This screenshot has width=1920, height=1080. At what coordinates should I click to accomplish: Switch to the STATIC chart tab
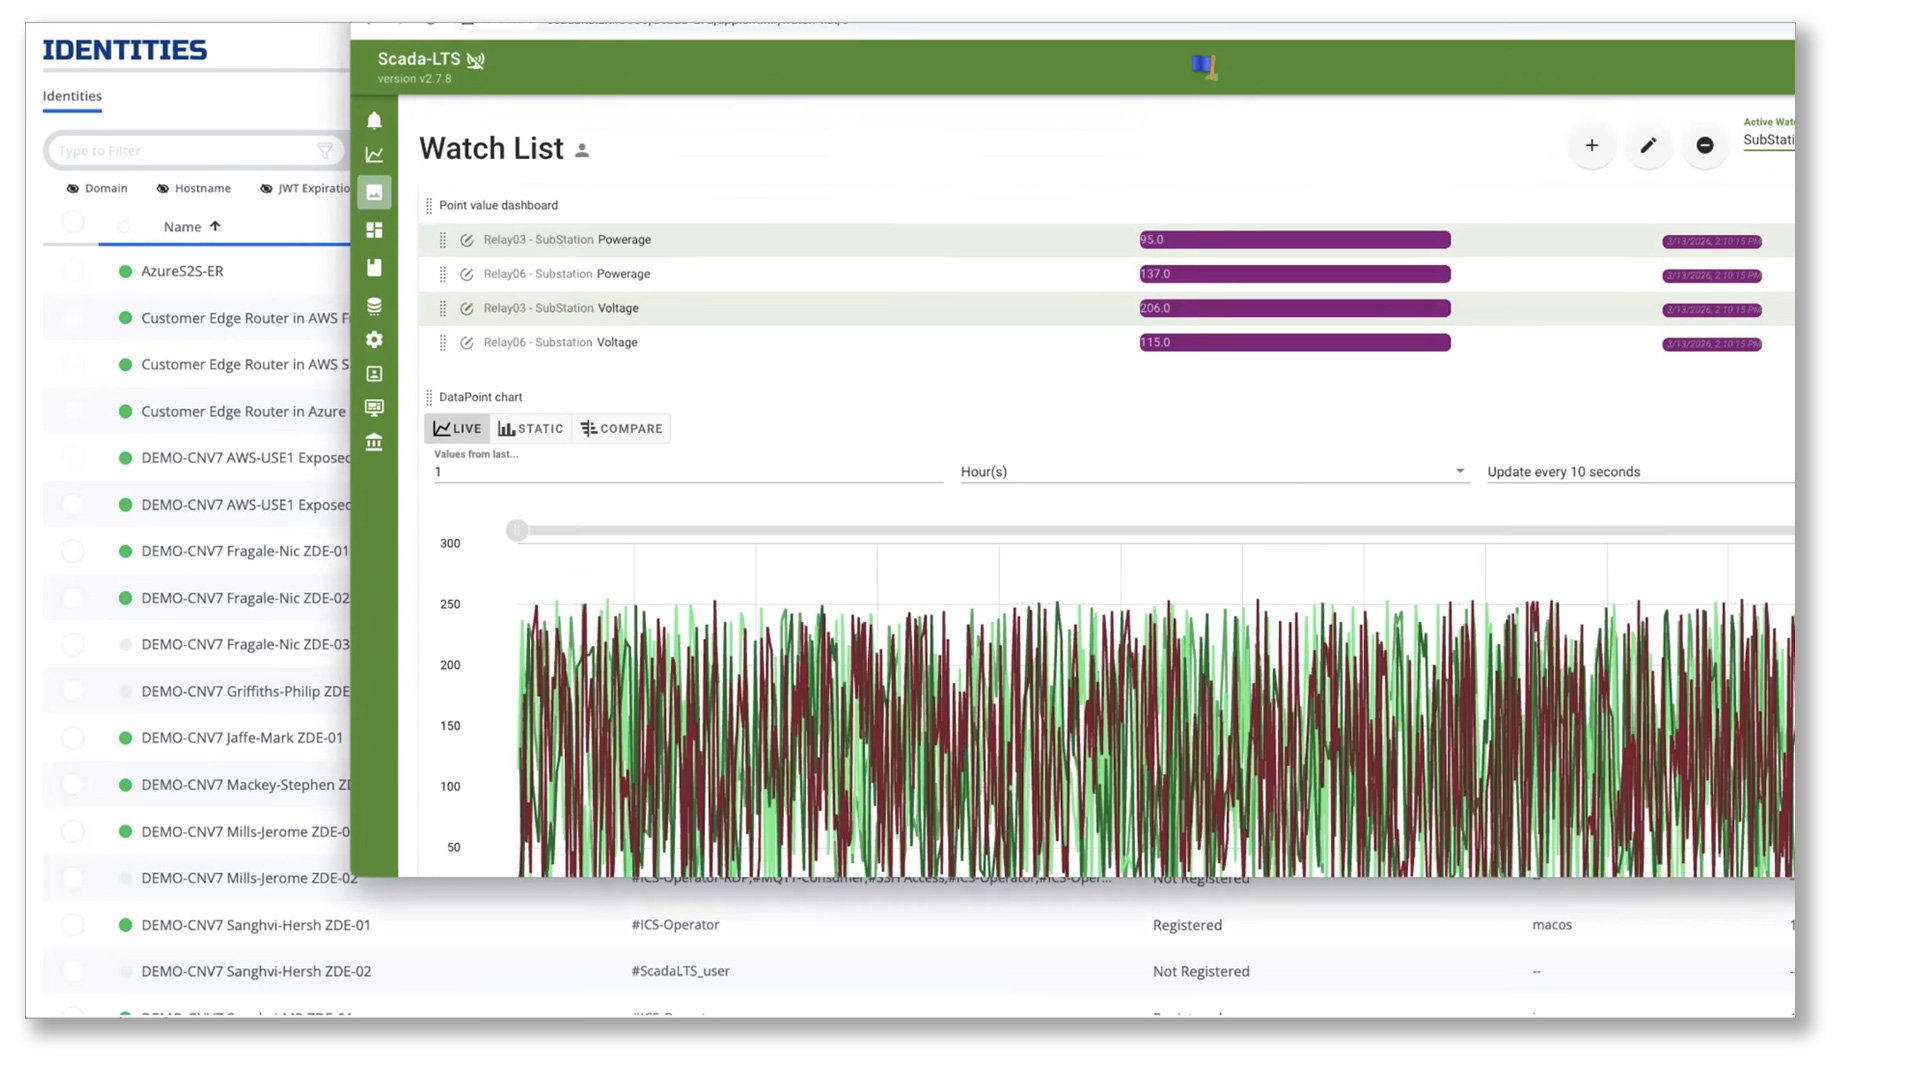pyautogui.click(x=531, y=429)
